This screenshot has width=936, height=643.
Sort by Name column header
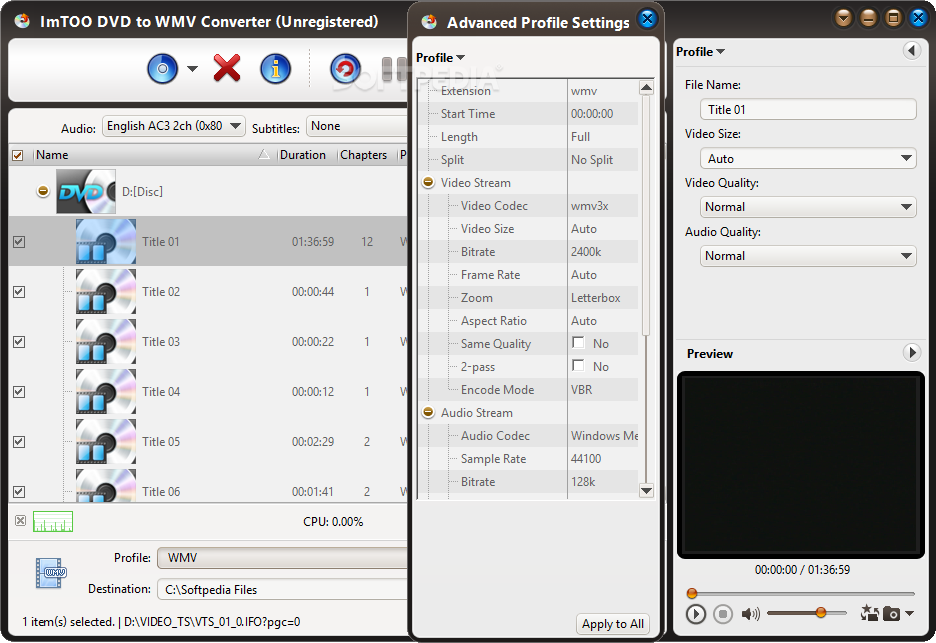pos(52,155)
